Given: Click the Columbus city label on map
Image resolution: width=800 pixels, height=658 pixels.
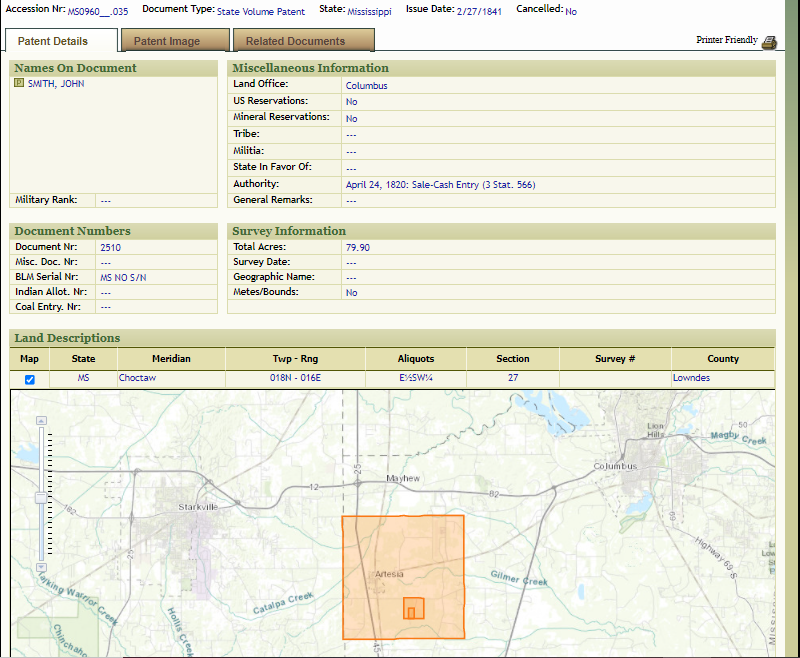Looking at the screenshot, I should click(x=615, y=467).
